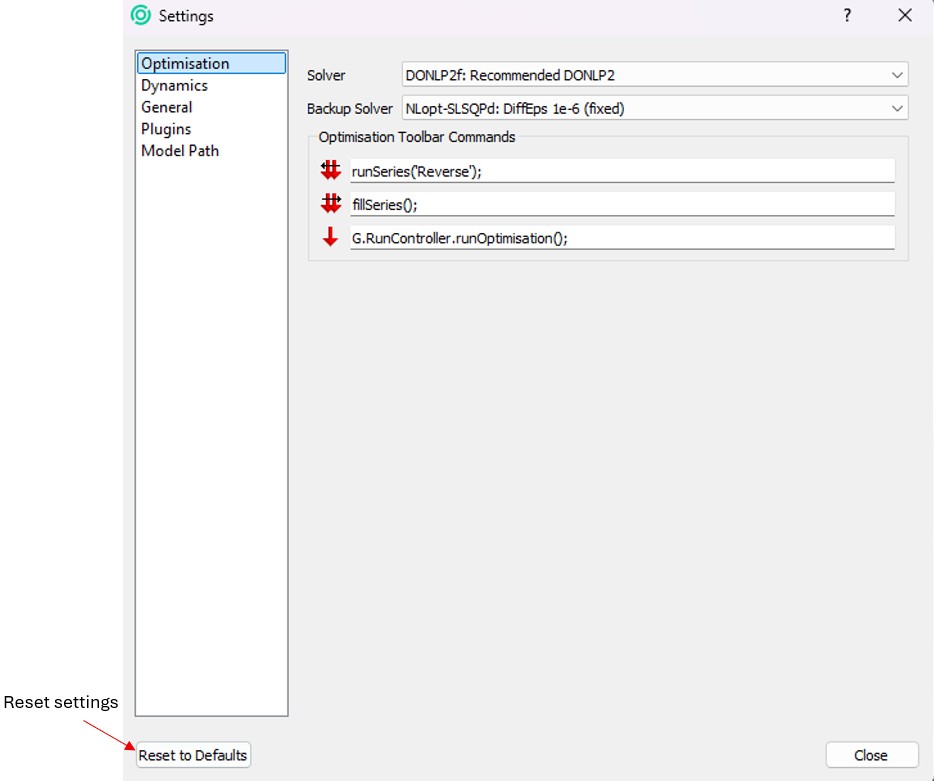Click the fill series icon beside fillSeries()
Screen dimensions: 934x781
330,204
